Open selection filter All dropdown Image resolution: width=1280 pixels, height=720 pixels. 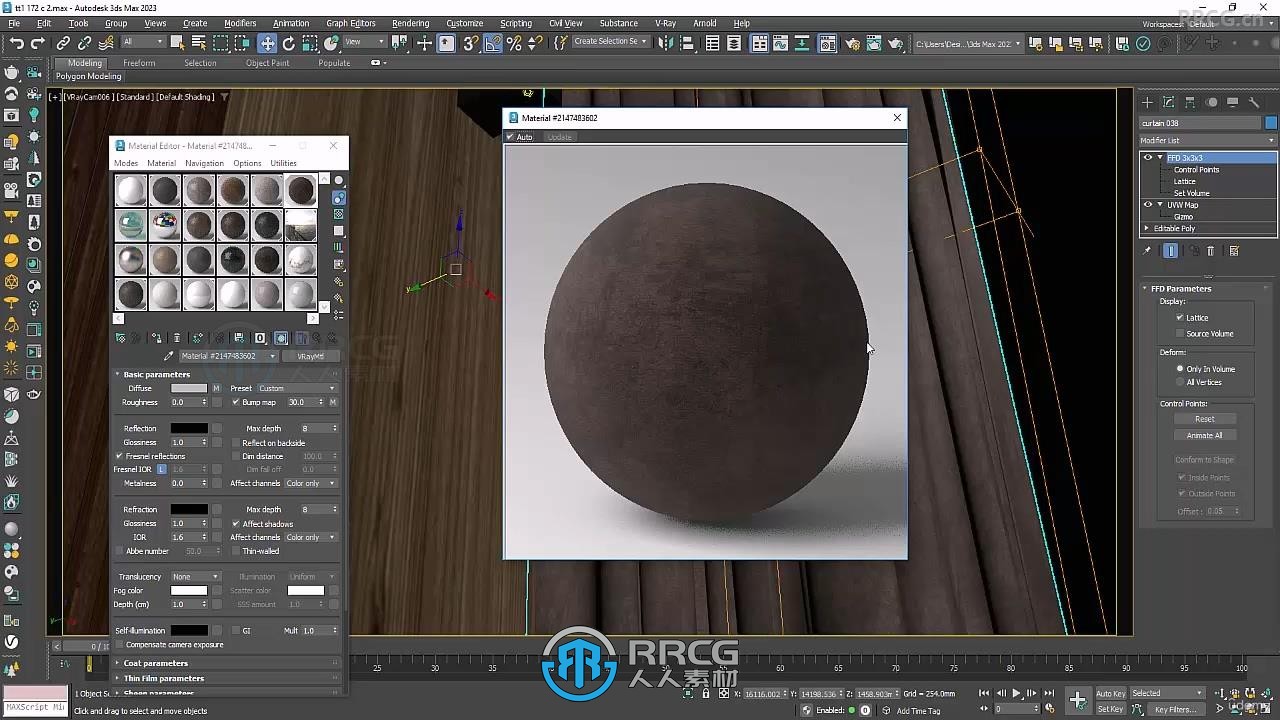[x=143, y=42]
